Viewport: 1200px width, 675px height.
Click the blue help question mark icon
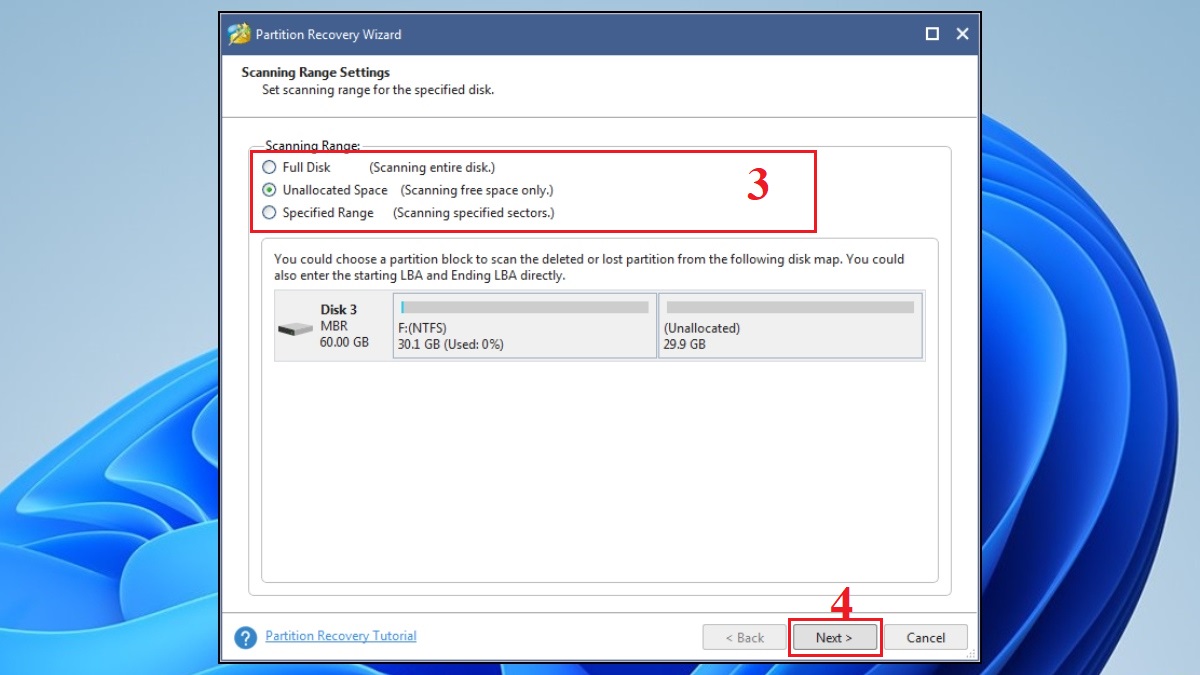pos(244,637)
